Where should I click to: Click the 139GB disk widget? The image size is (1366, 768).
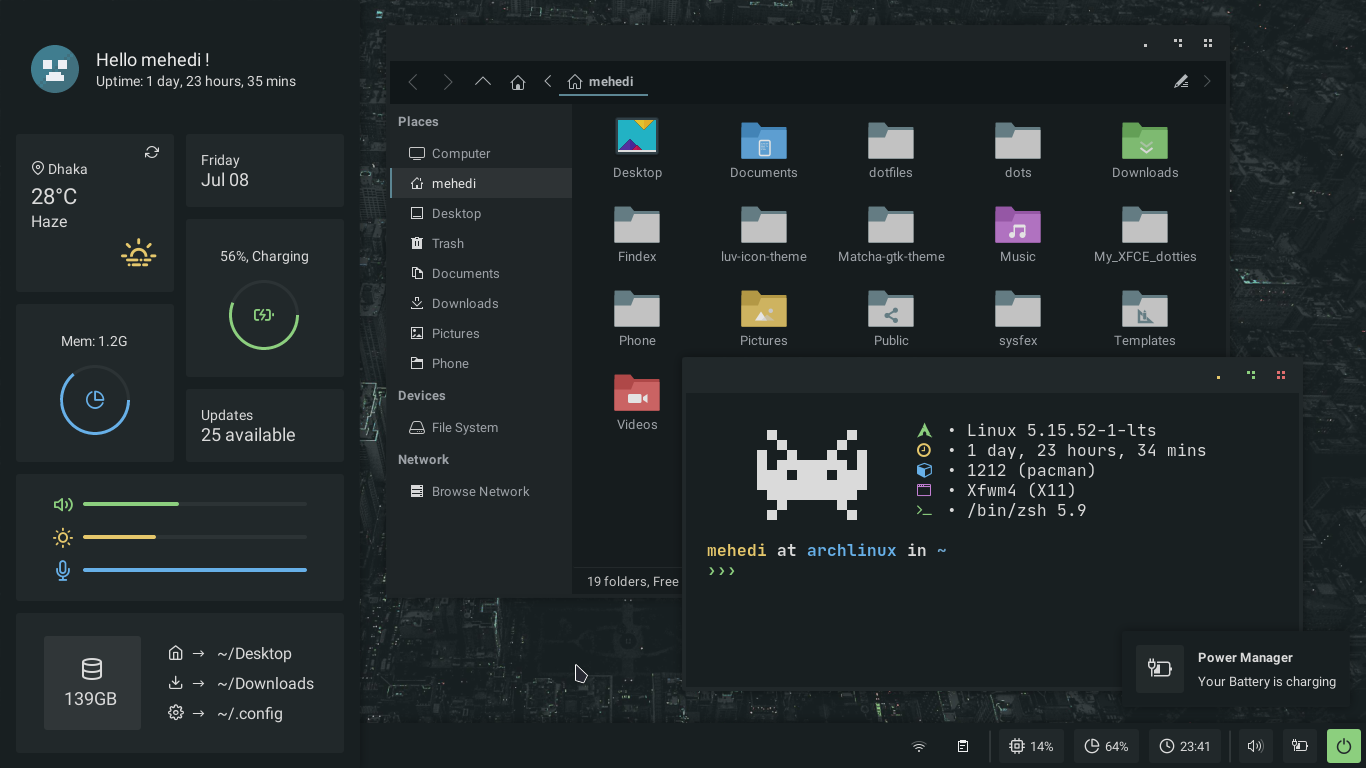click(91, 682)
